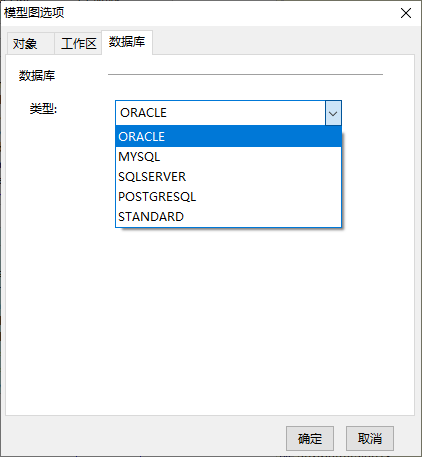Dismiss the dialog using 取消 button
Viewport: 422px width, 457px height.
pos(370,438)
